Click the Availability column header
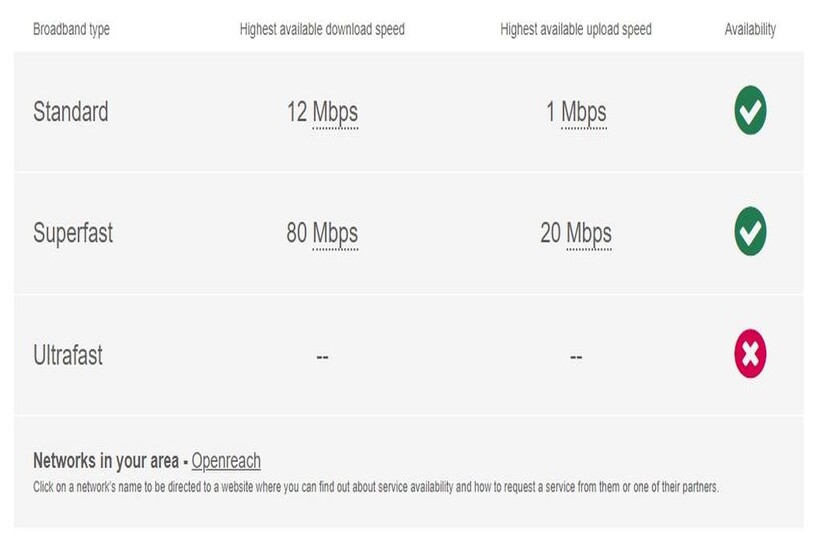820x547 pixels. 750,30
